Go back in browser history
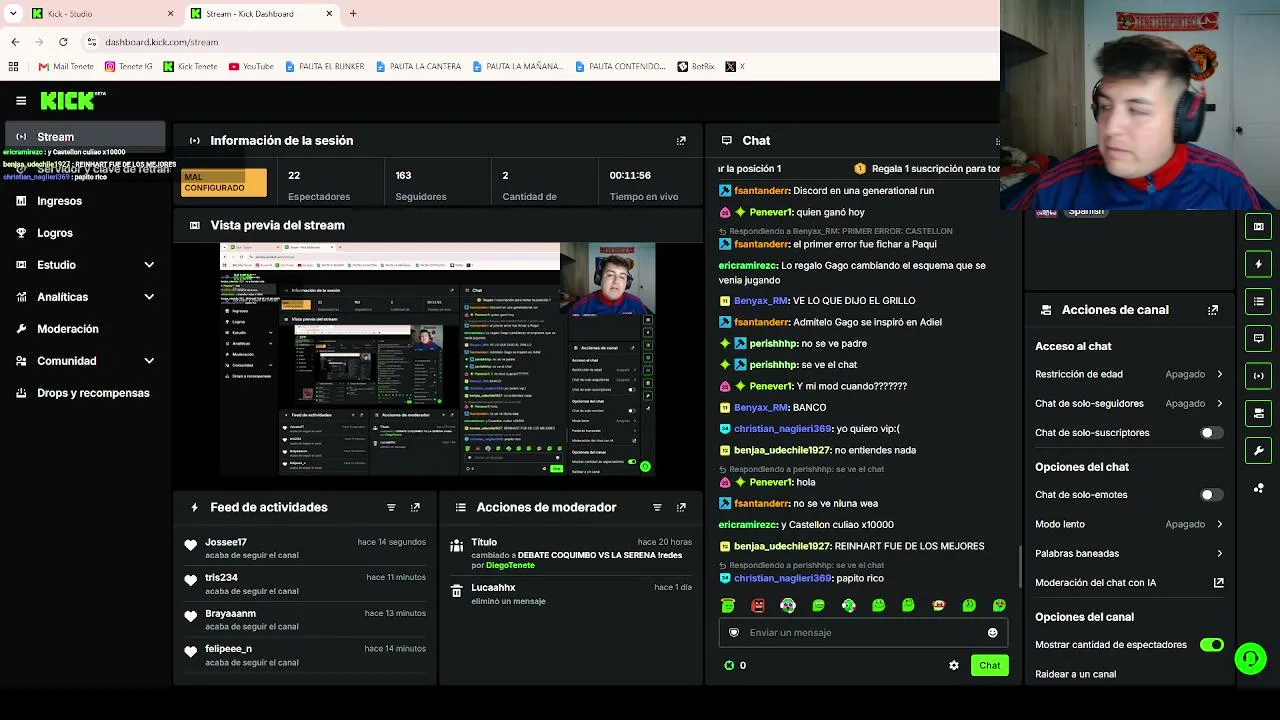Viewport: 1280px width, 720px height. pos(15,42)
